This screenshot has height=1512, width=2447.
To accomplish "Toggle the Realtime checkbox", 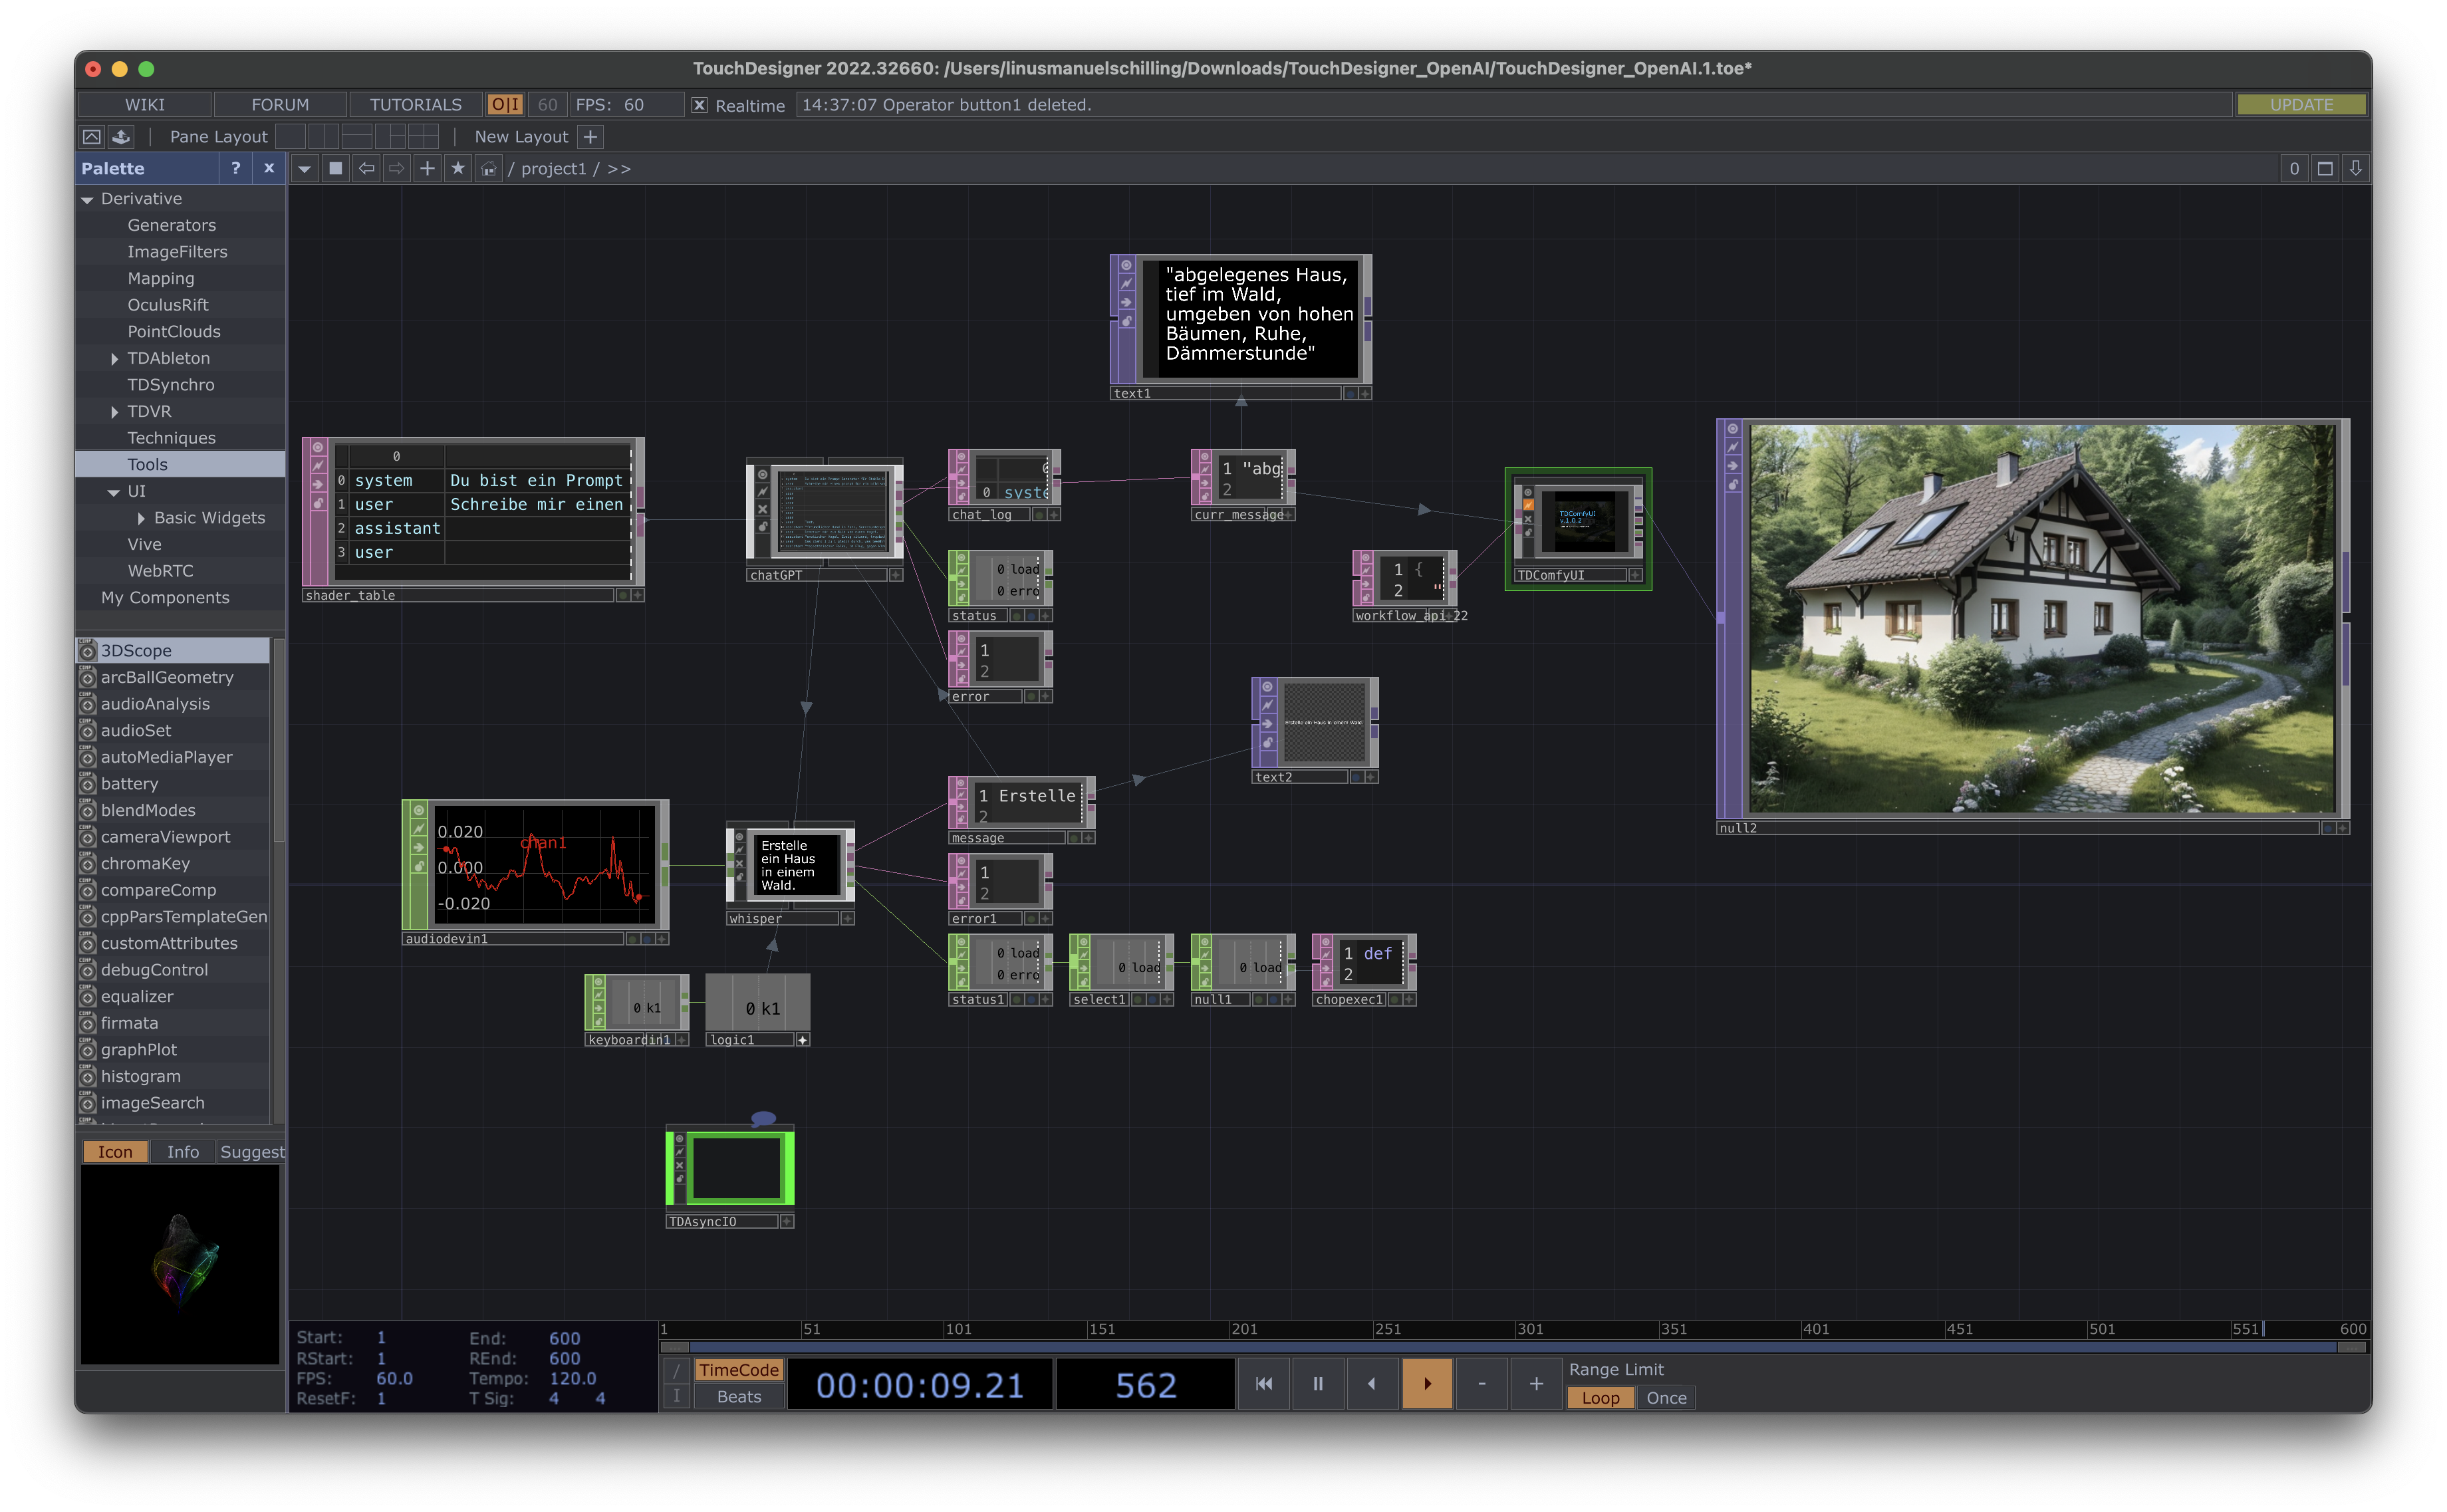I will point(700,105).
